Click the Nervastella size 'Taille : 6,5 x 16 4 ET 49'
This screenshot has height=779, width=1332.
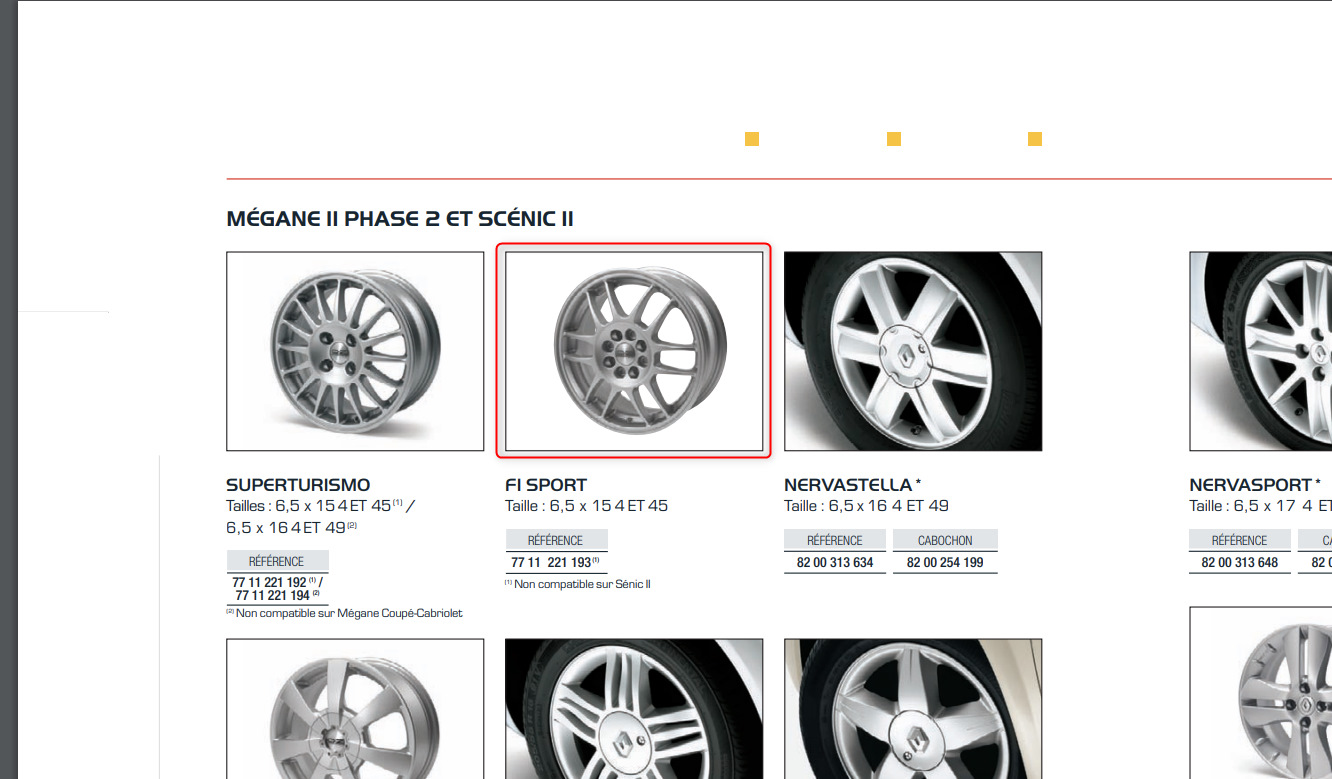coord(867,506)
